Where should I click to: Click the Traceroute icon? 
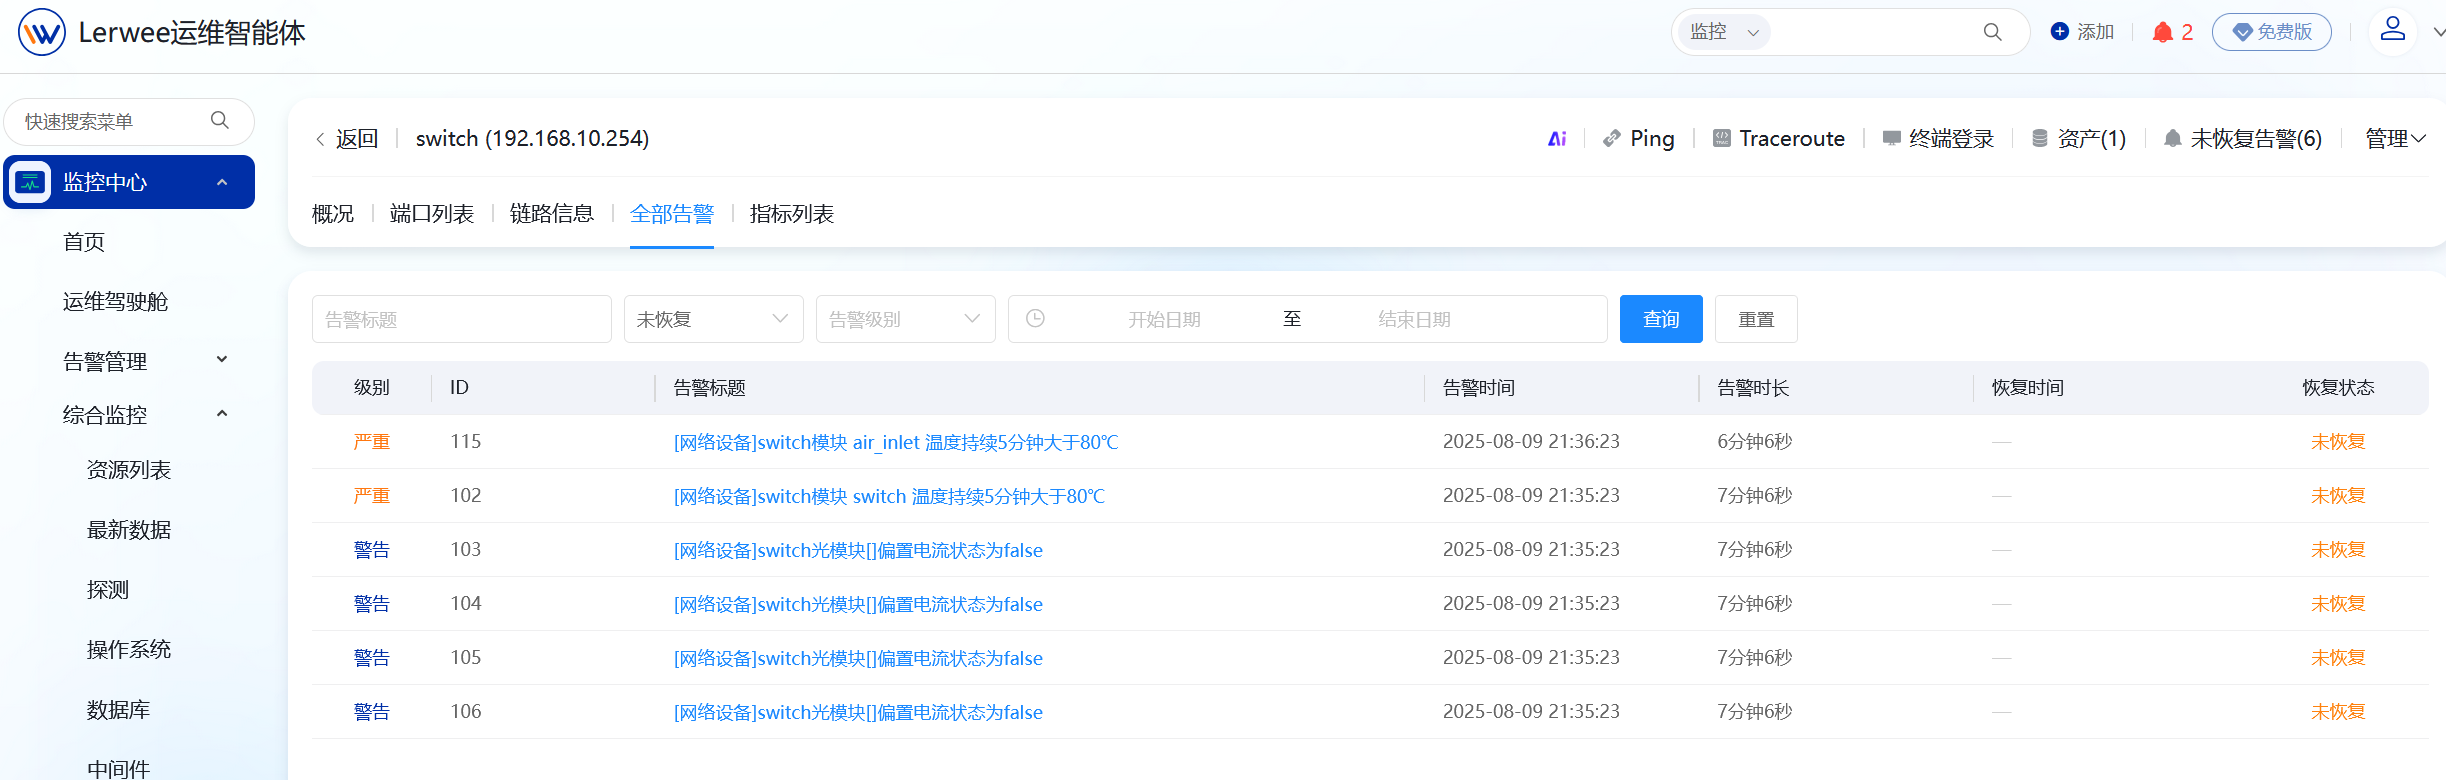tap(1721, 138)
